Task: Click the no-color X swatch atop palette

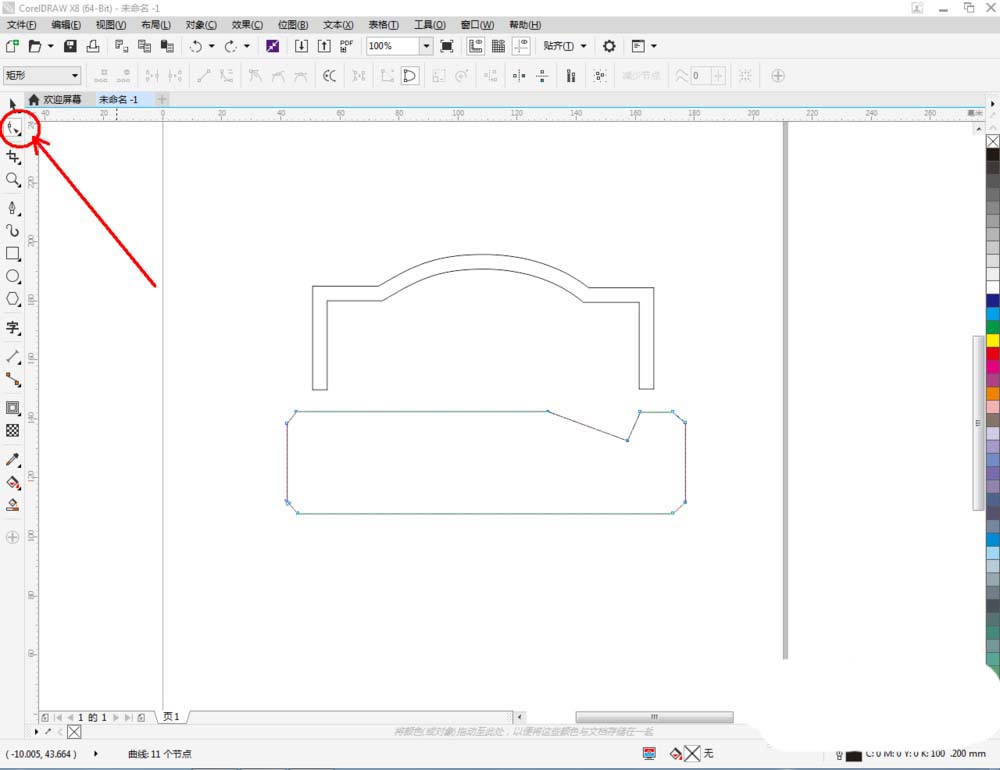Action: click(993, 141)
